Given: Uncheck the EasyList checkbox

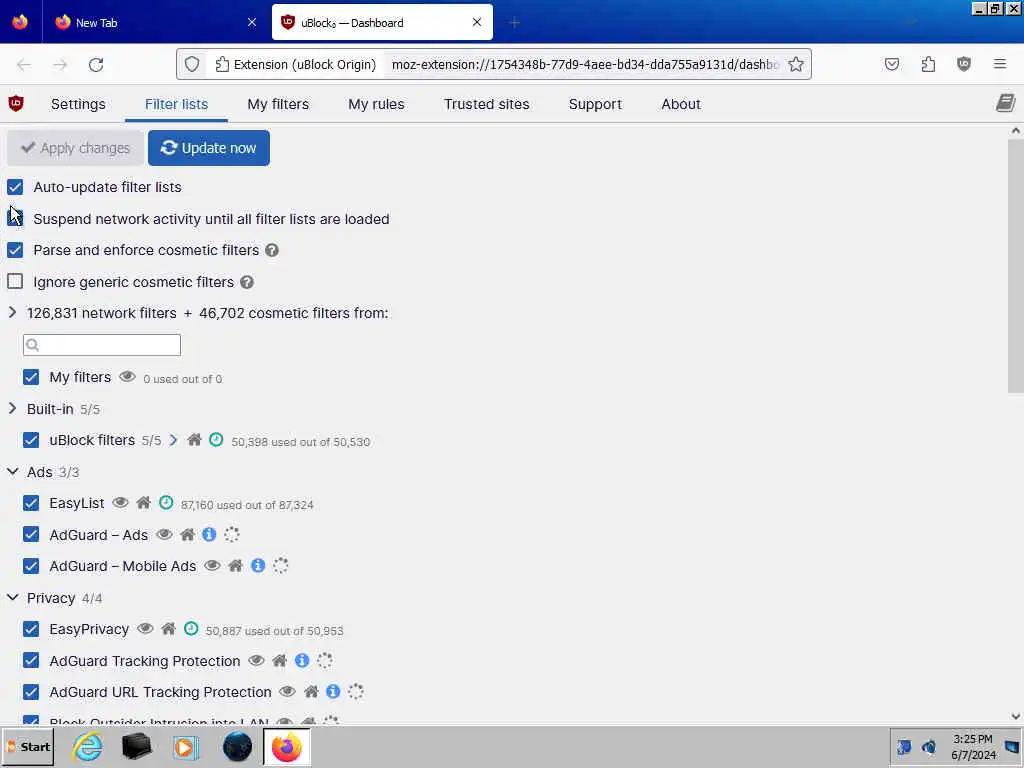Looking at the screenshot, I should (x=31, y=503).
